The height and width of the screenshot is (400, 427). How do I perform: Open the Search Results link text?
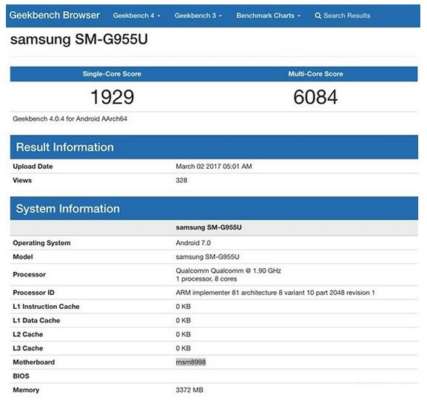point(347,15)
